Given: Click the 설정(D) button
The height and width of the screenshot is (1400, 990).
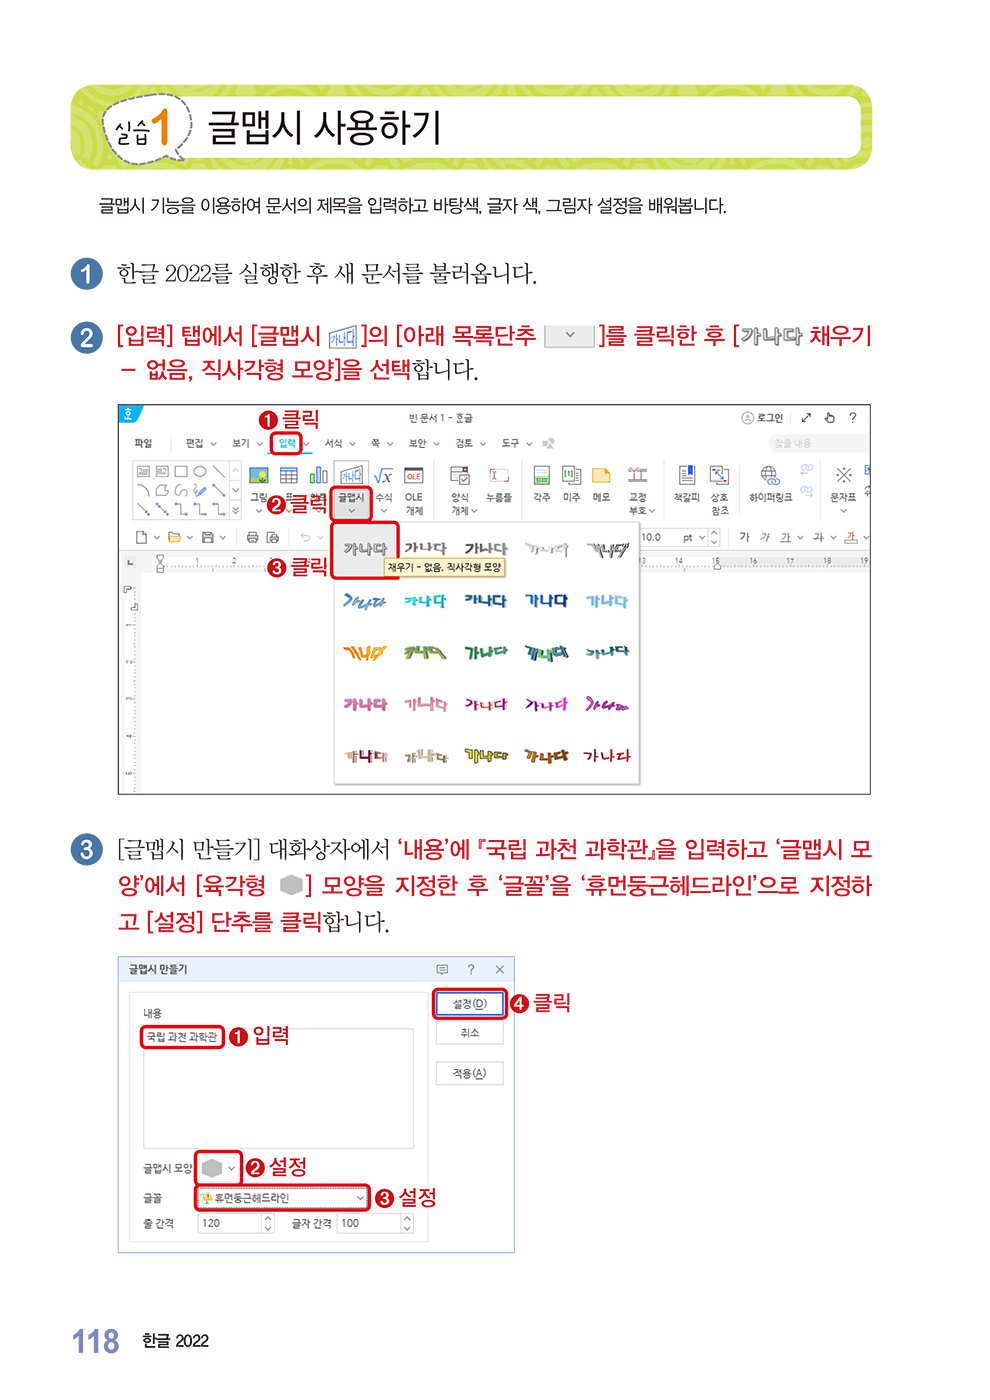Looking at the screenshot, I should [x=470, y=1004].
